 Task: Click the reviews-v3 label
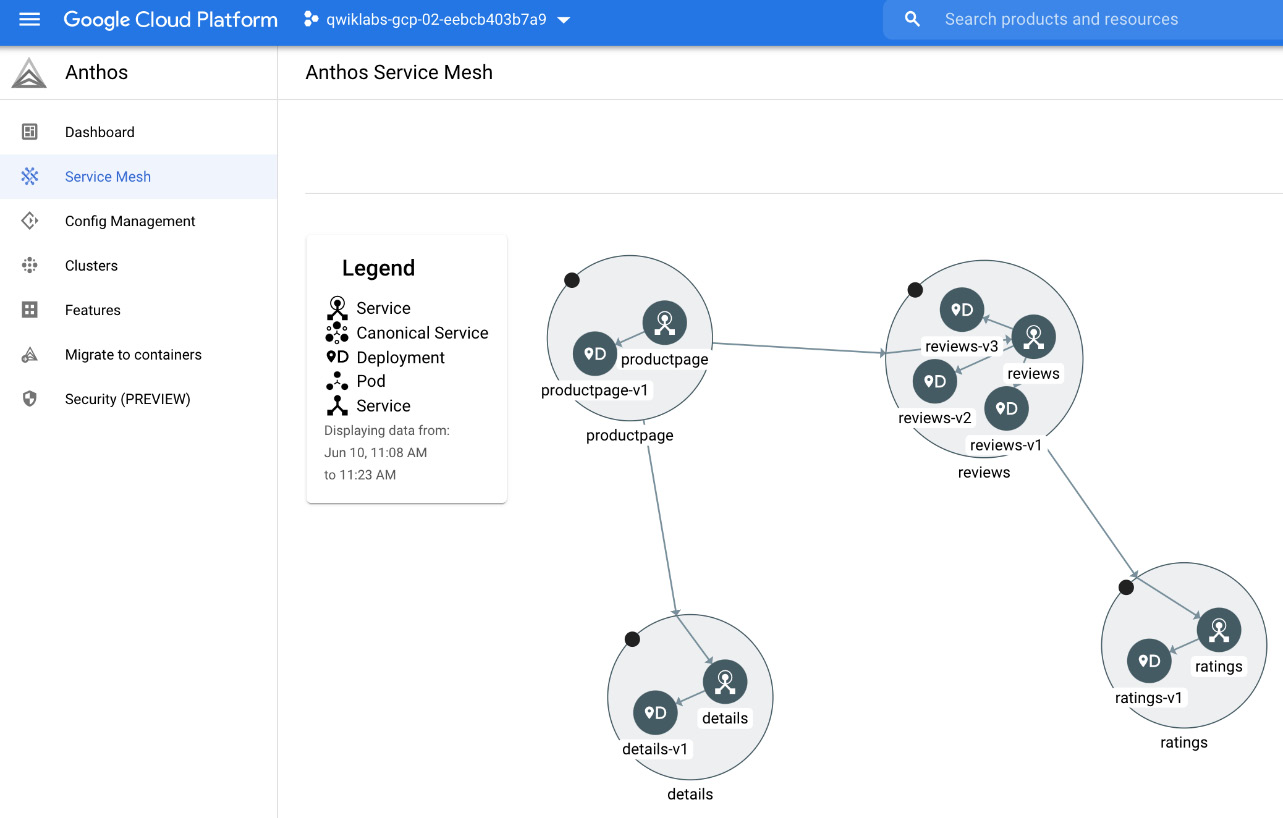point(962,346)
